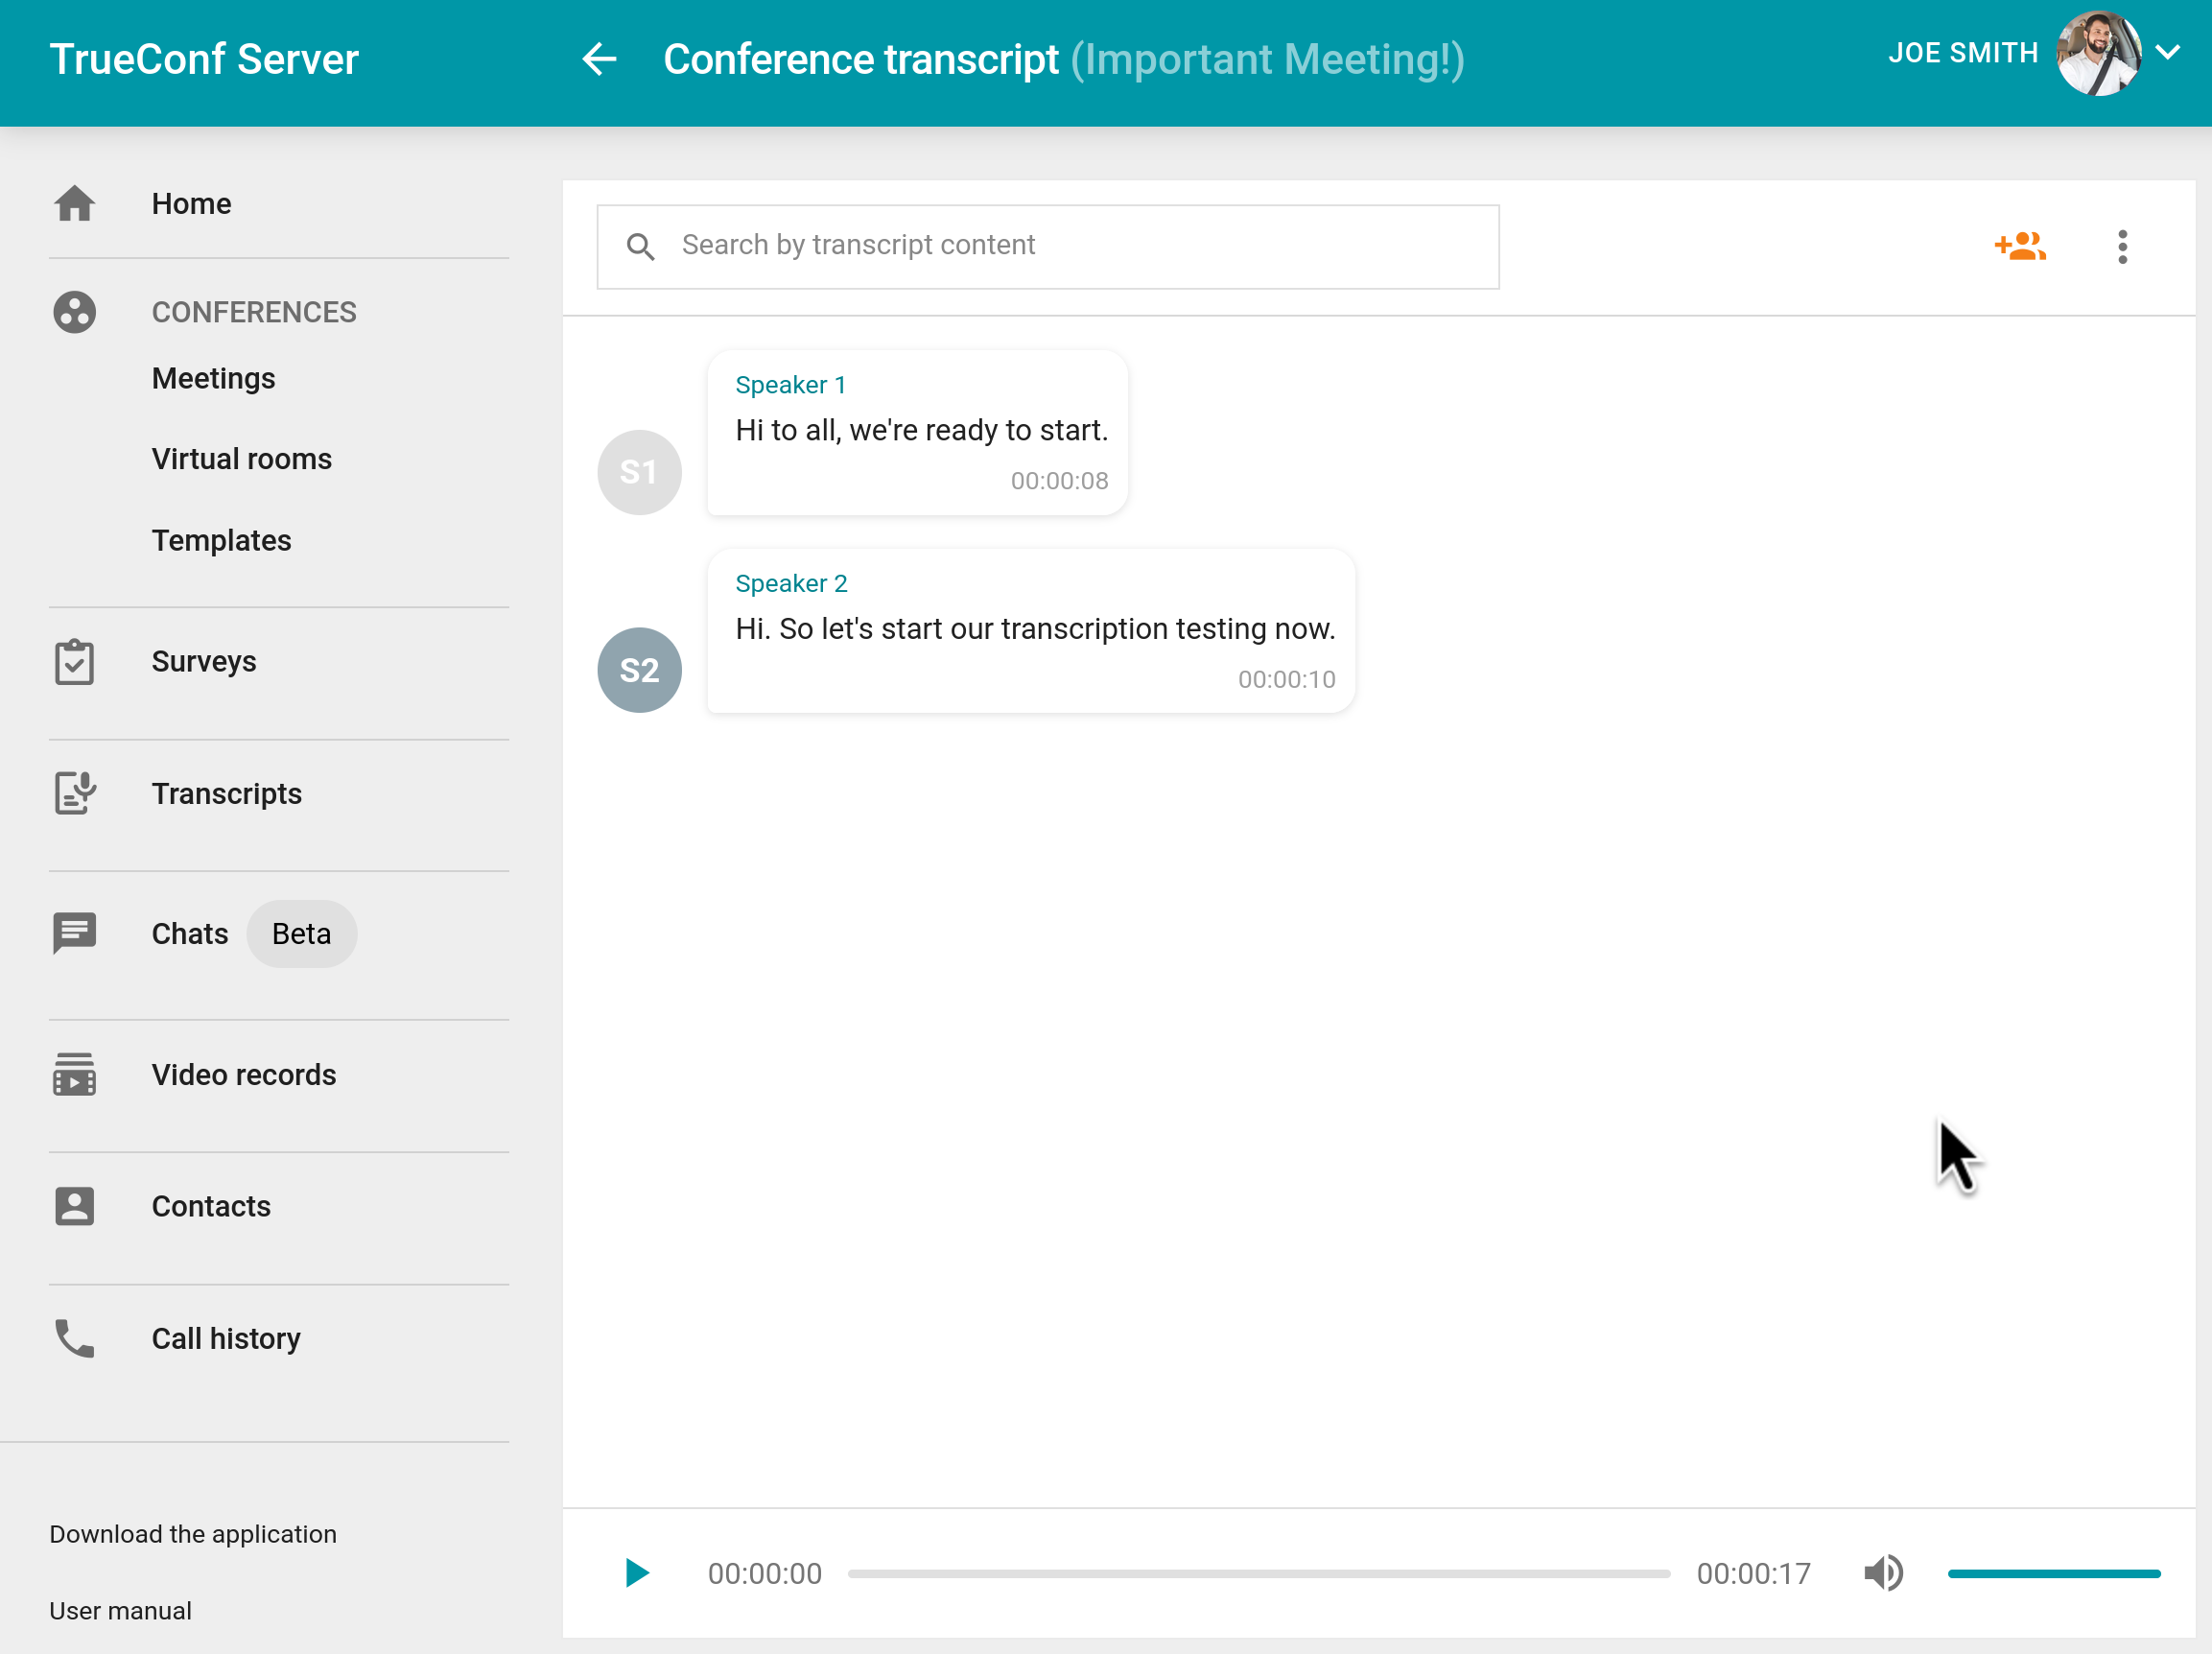Click the Surveys clipboard icon
Viewport: 2212px width, 1654px height.
click(x=75, y=662)
